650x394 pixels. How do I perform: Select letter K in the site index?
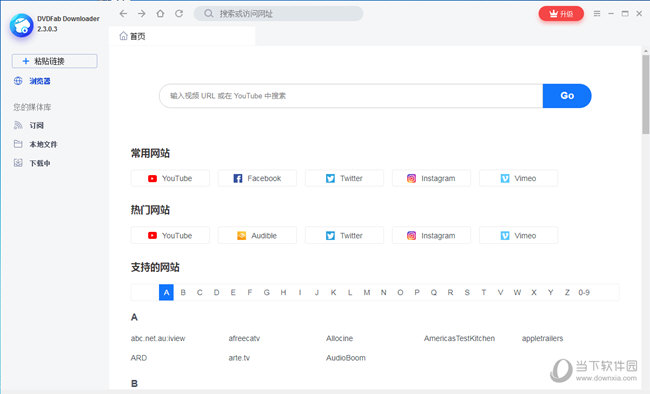(x=333, y=292)
